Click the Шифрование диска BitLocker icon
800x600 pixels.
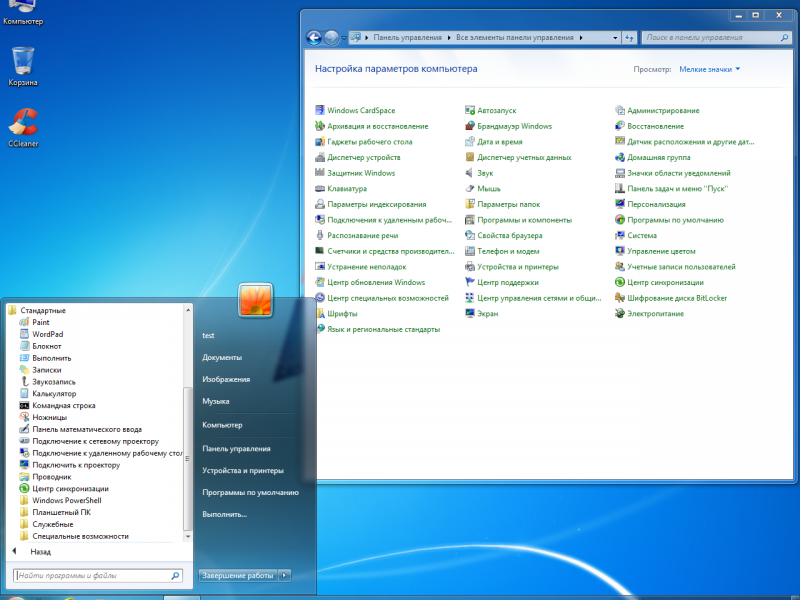pos(620,298)
